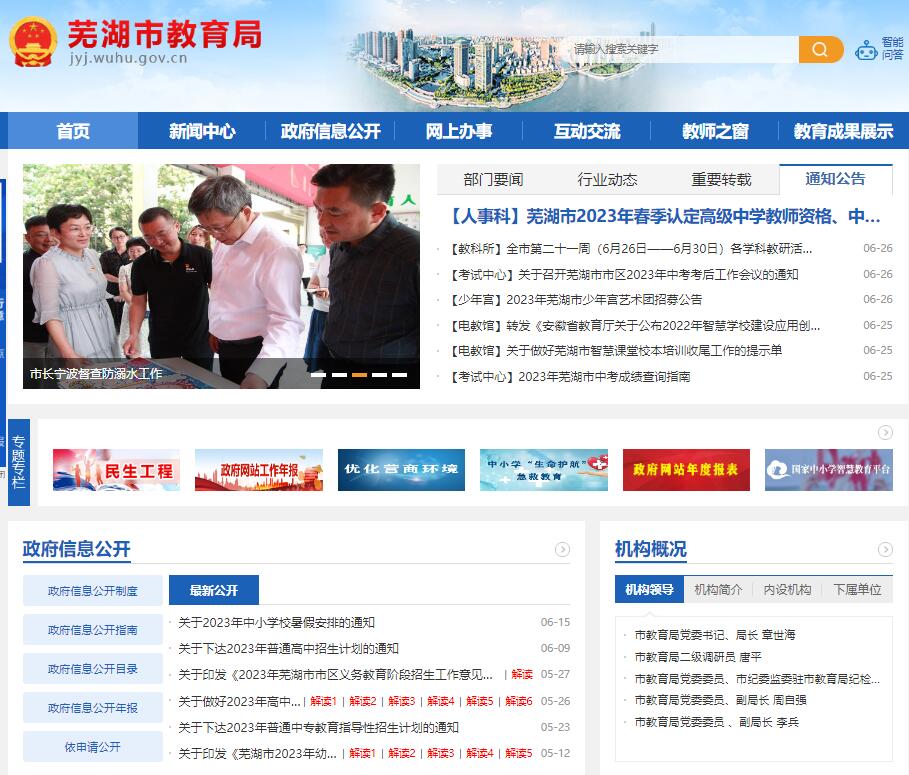Open the 智能问答 robot assistant icon
The height and width of the screenshot is (775, 909).
click(868, 48)
